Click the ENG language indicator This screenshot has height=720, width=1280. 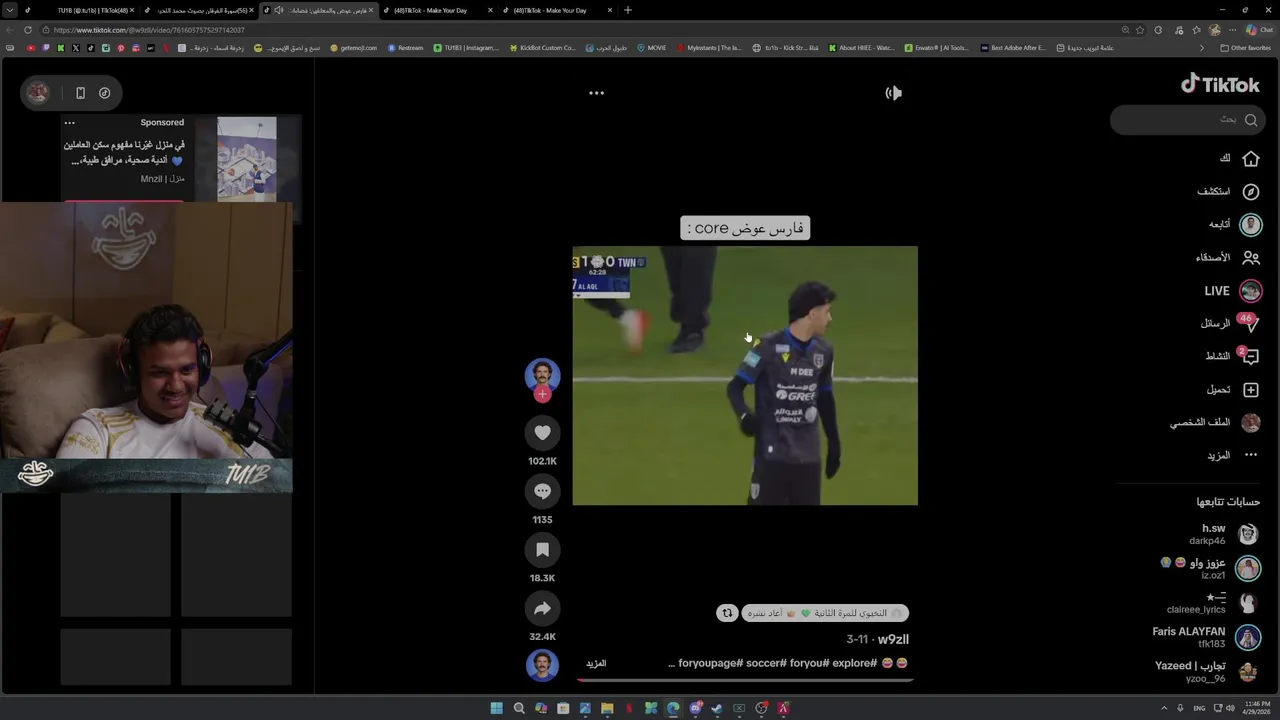[x=1200, y=708]
